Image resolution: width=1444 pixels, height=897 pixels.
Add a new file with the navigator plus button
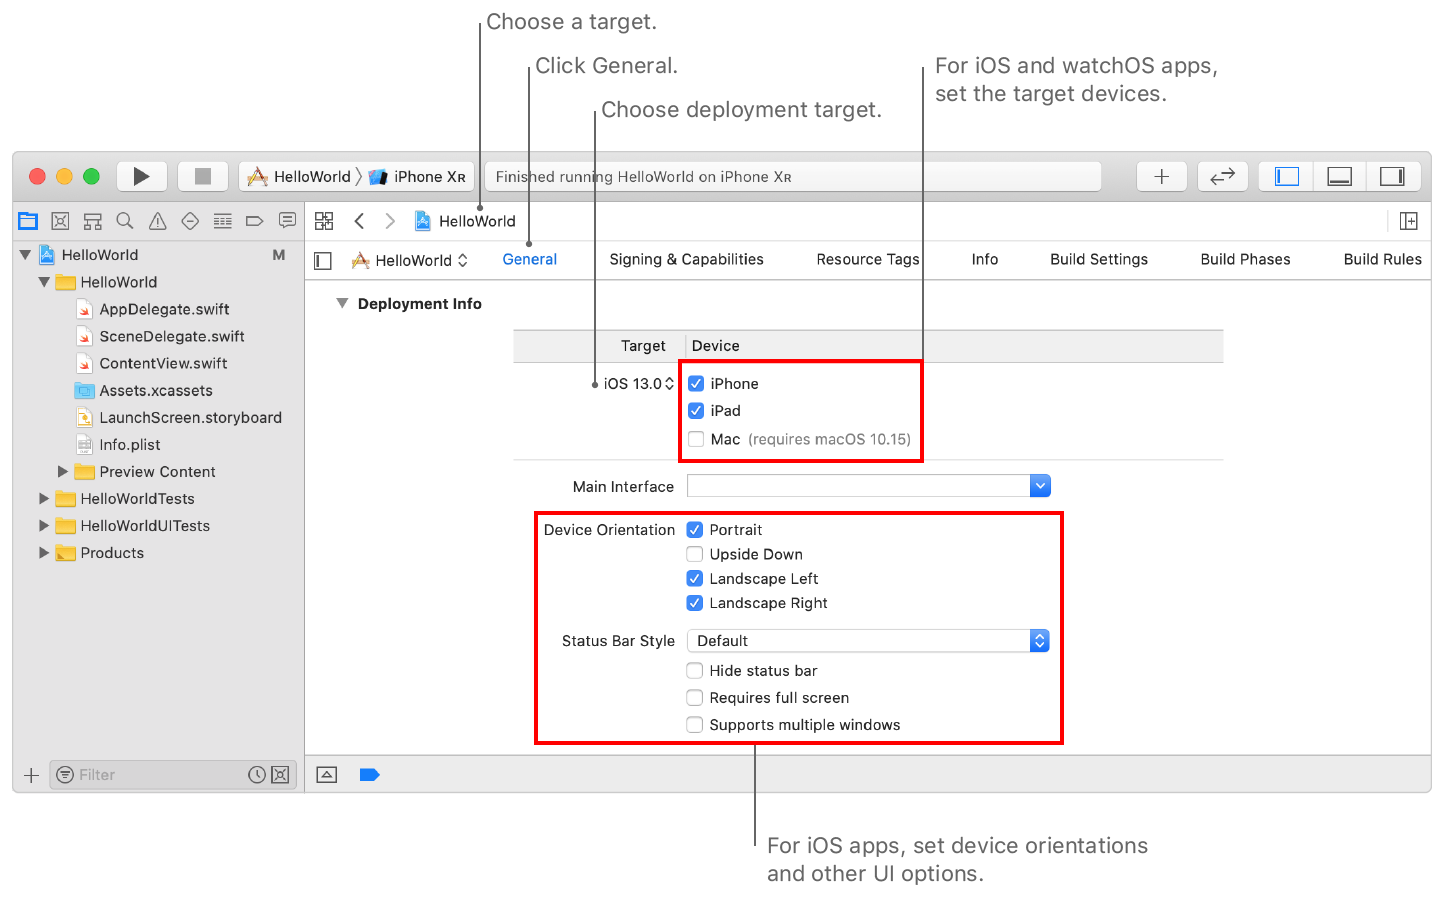pyautogui.click(x=31, y=775)
